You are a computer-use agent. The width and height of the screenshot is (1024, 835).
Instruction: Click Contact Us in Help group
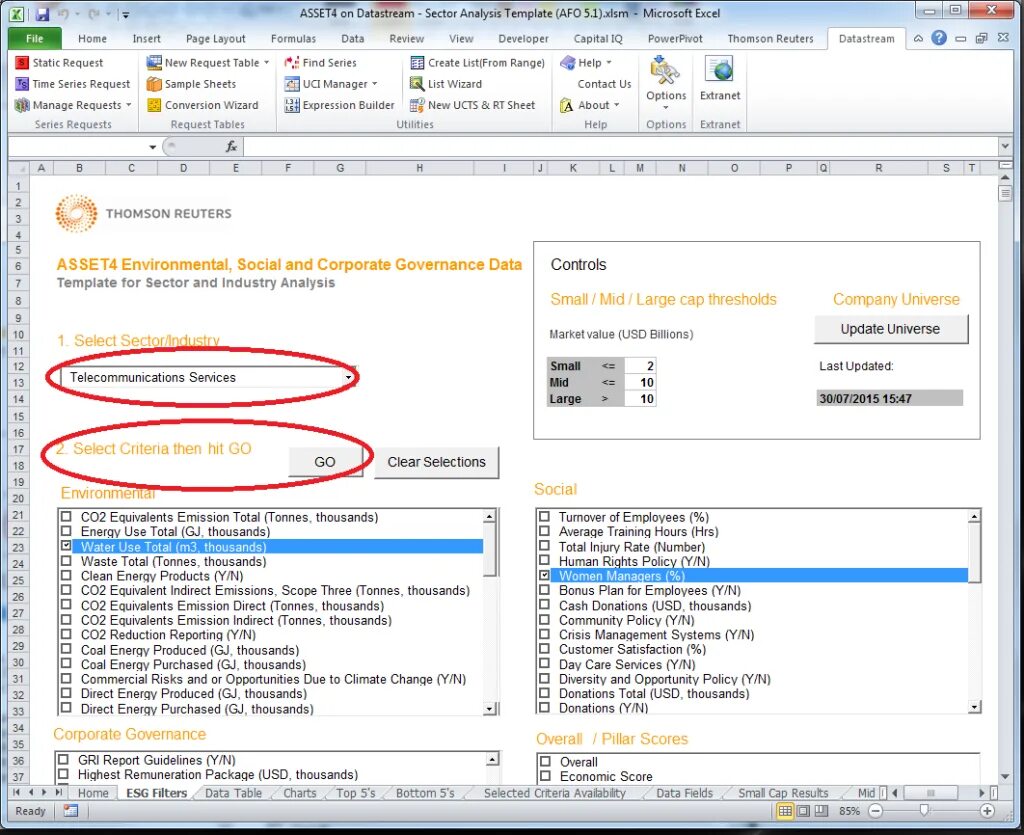604,84
